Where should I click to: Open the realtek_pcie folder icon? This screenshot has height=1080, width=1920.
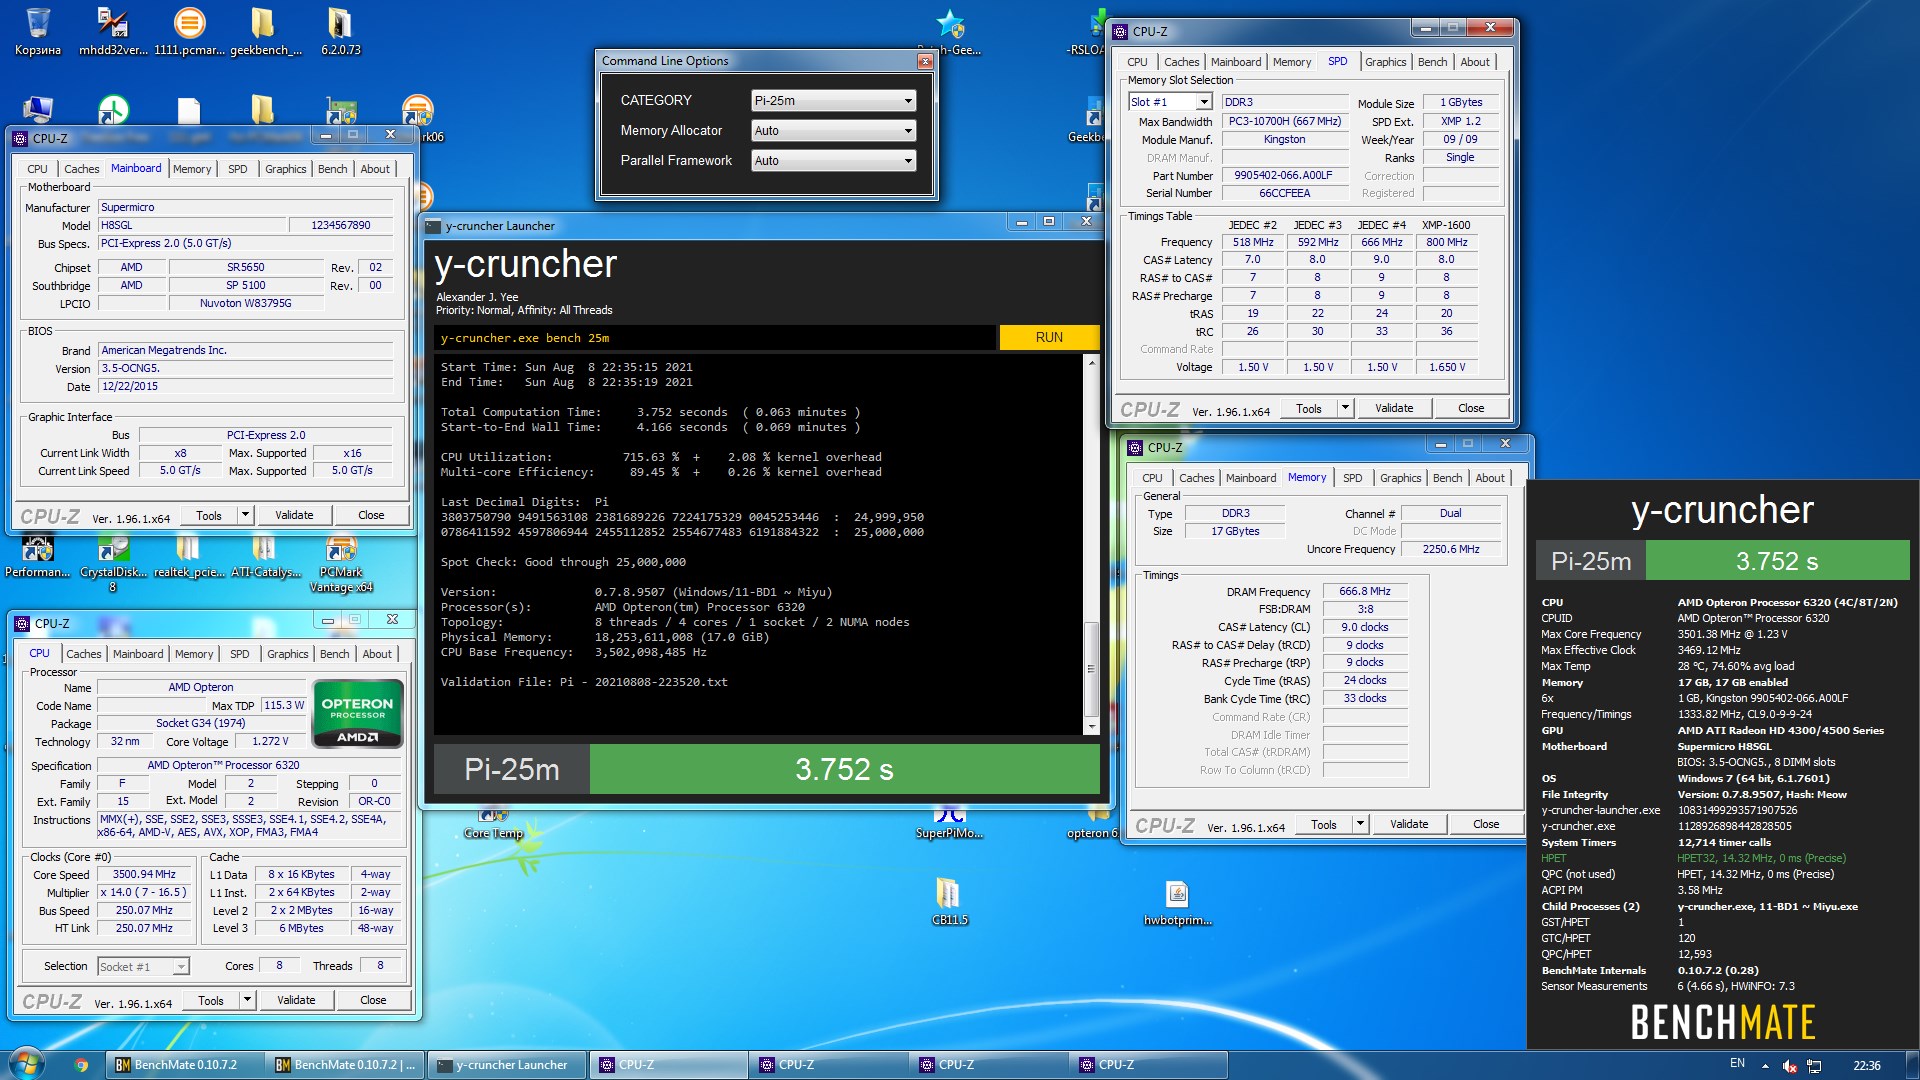click(x=187, y=558)
